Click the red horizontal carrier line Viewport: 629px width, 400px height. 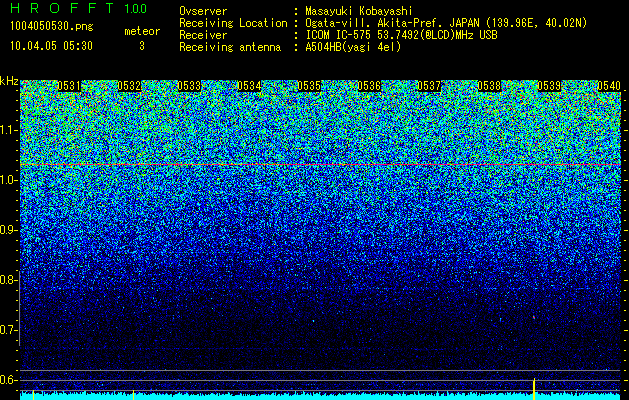[321, 164]
